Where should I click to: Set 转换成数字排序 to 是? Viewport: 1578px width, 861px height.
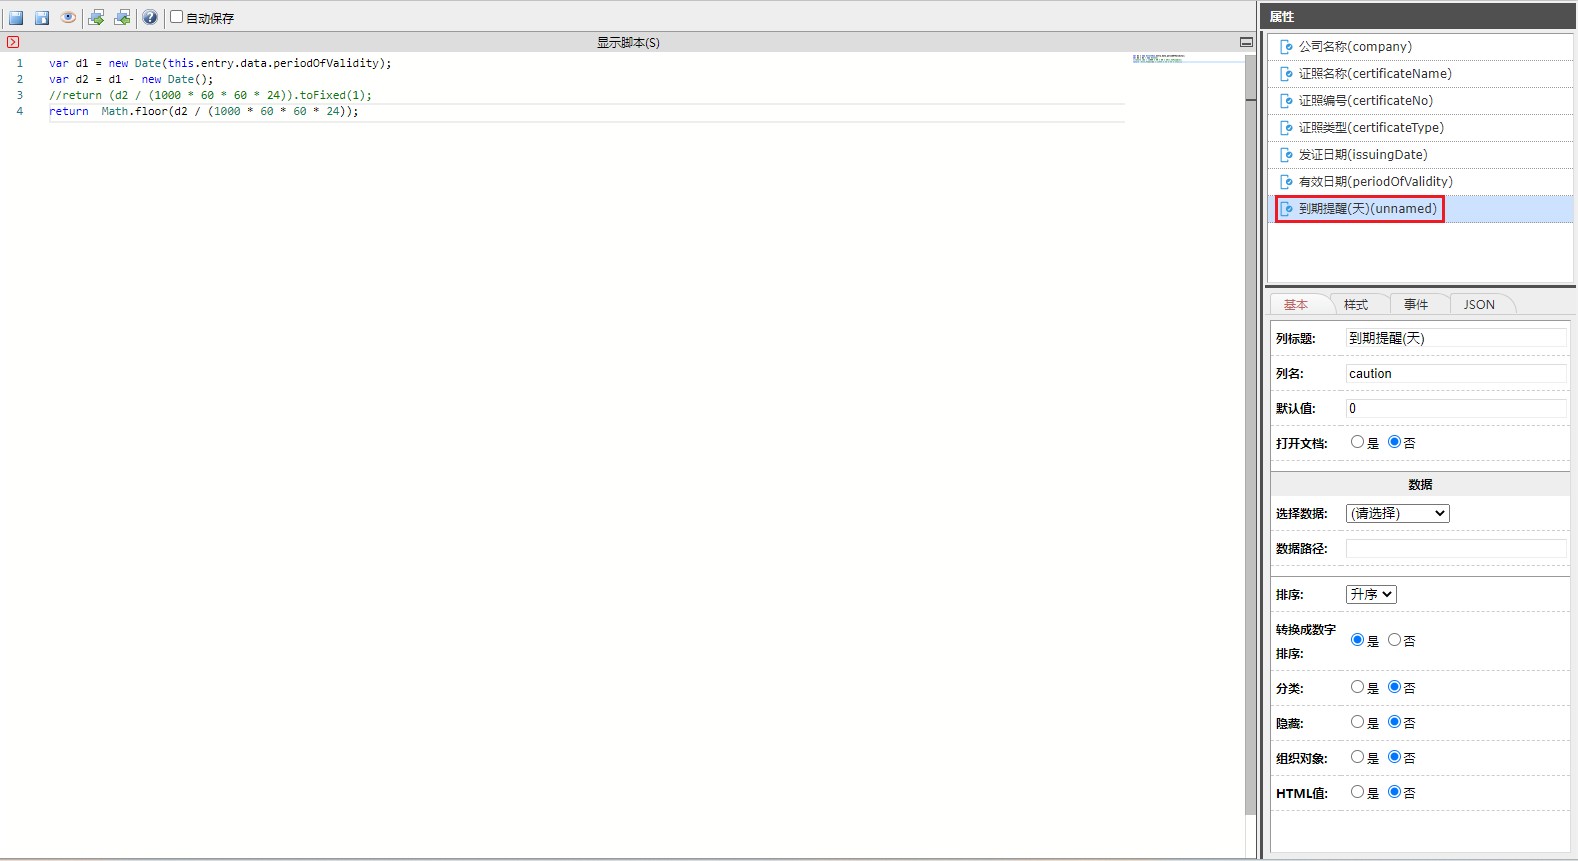coord(1357,640)
